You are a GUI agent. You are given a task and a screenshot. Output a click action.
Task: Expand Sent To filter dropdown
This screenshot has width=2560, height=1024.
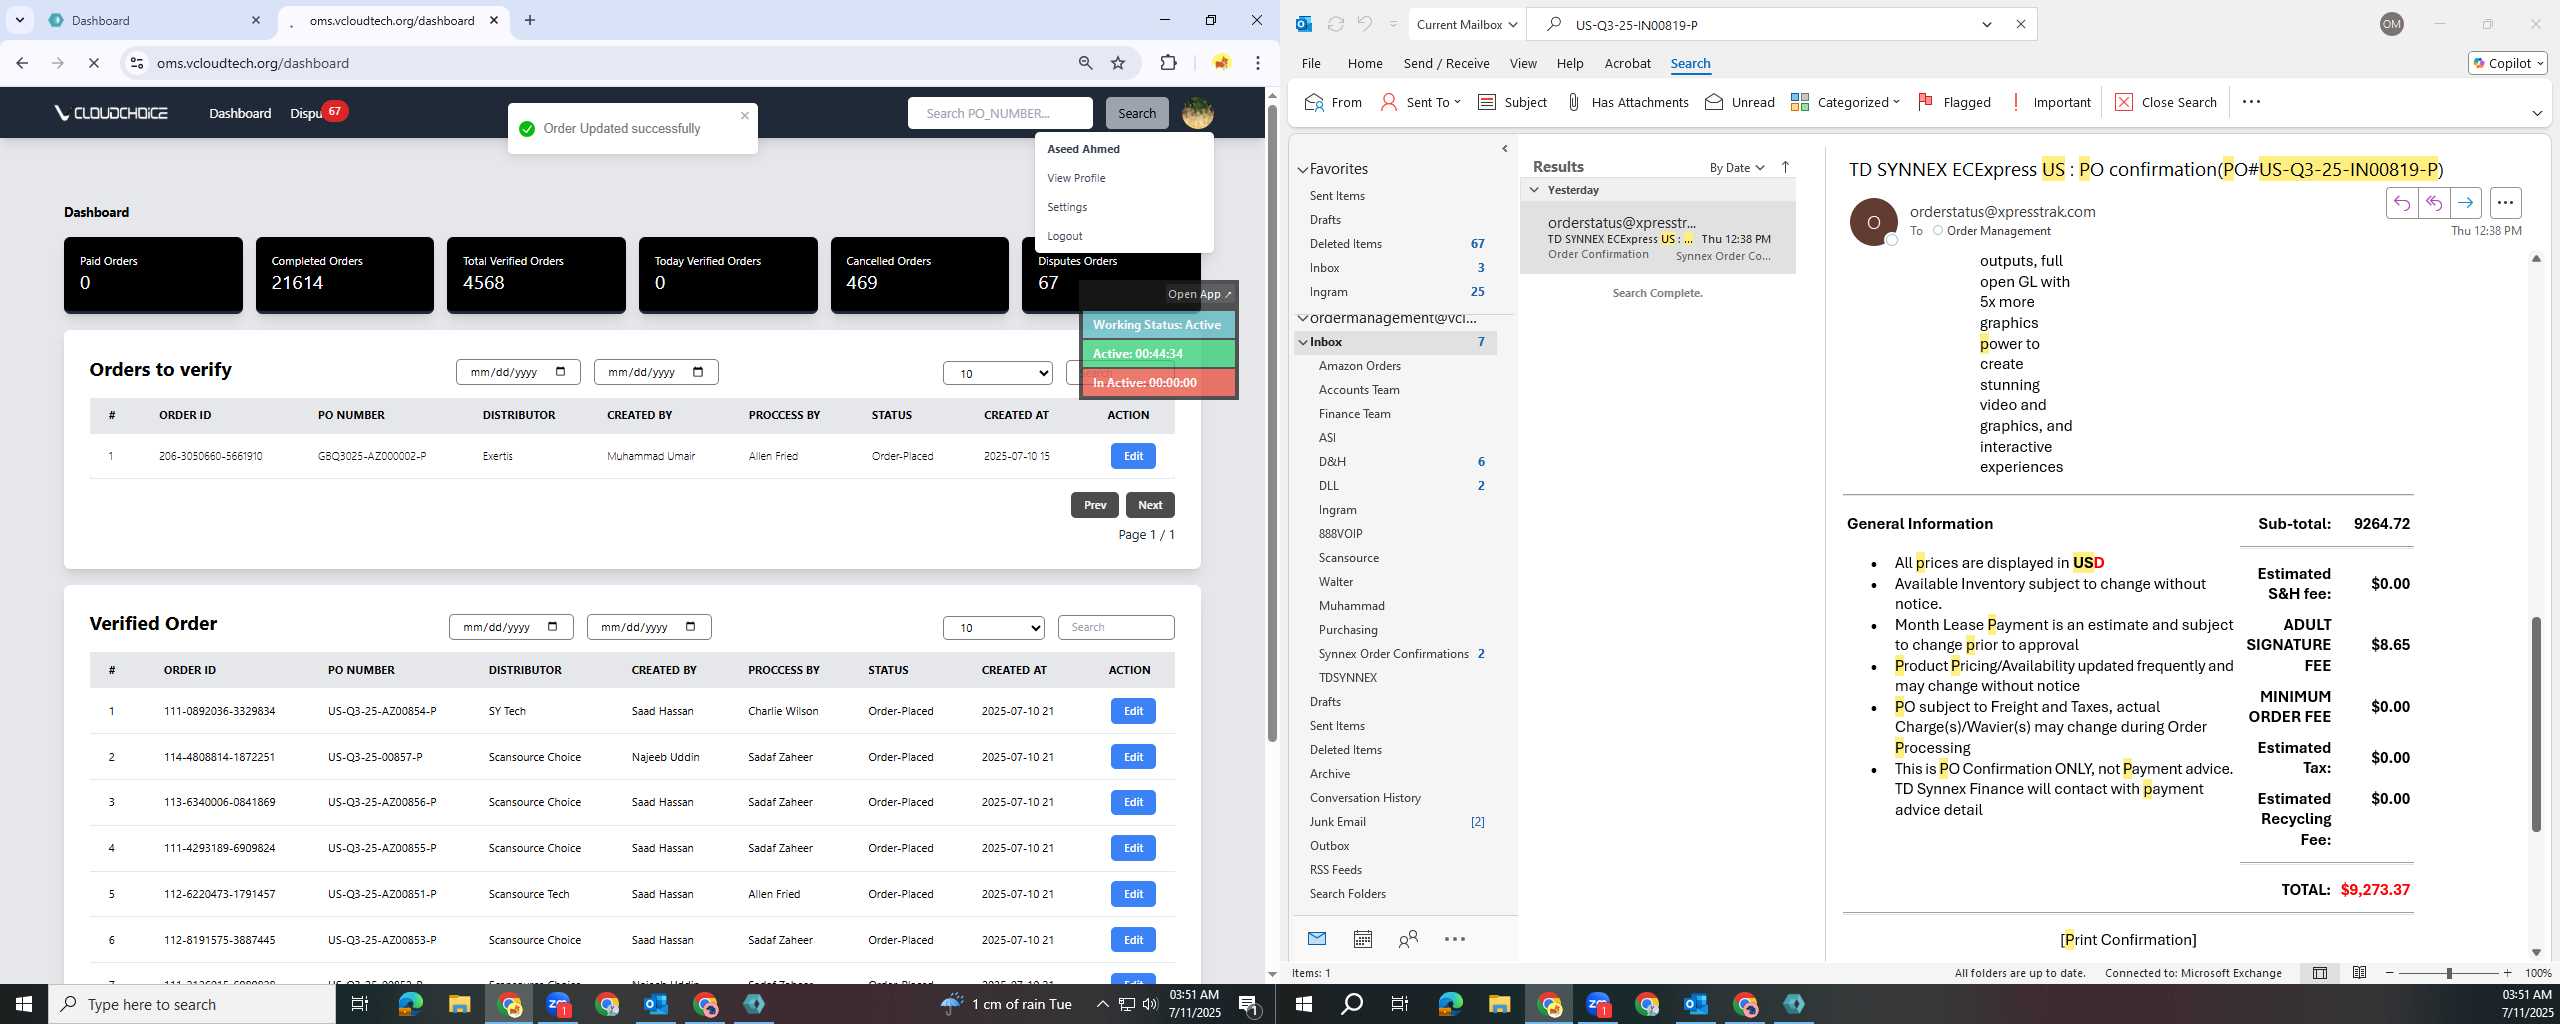click(1420, 102)
